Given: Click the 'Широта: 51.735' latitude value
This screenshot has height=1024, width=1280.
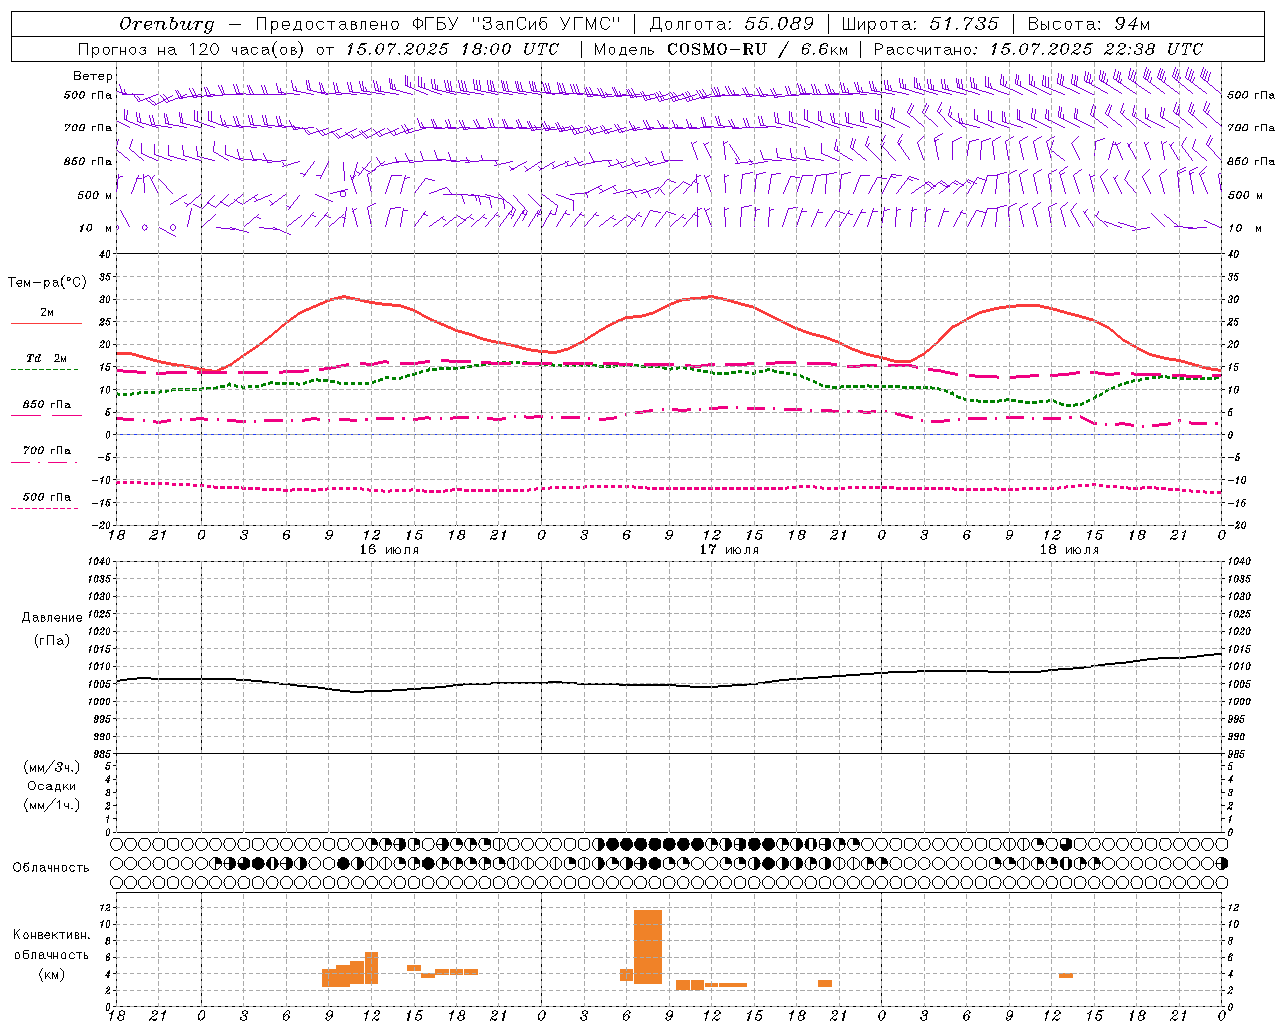Looking at the screenshot, I should (920, 24).
